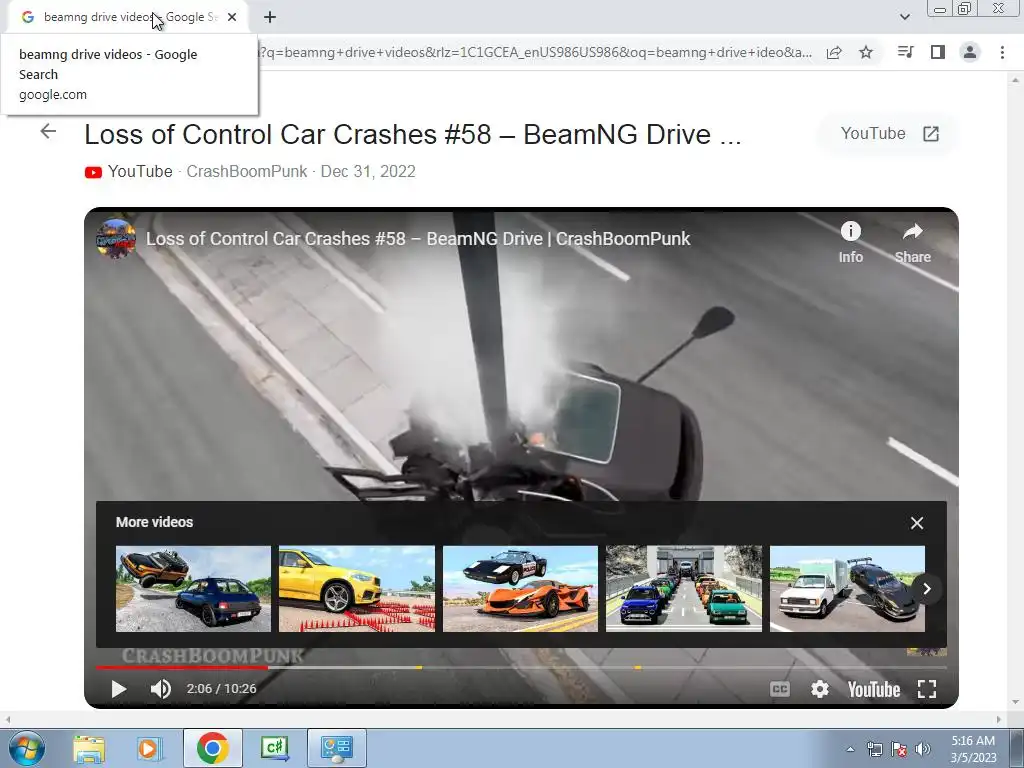Click the 2:06 / 10:26 time display

(x=221, y=689)
